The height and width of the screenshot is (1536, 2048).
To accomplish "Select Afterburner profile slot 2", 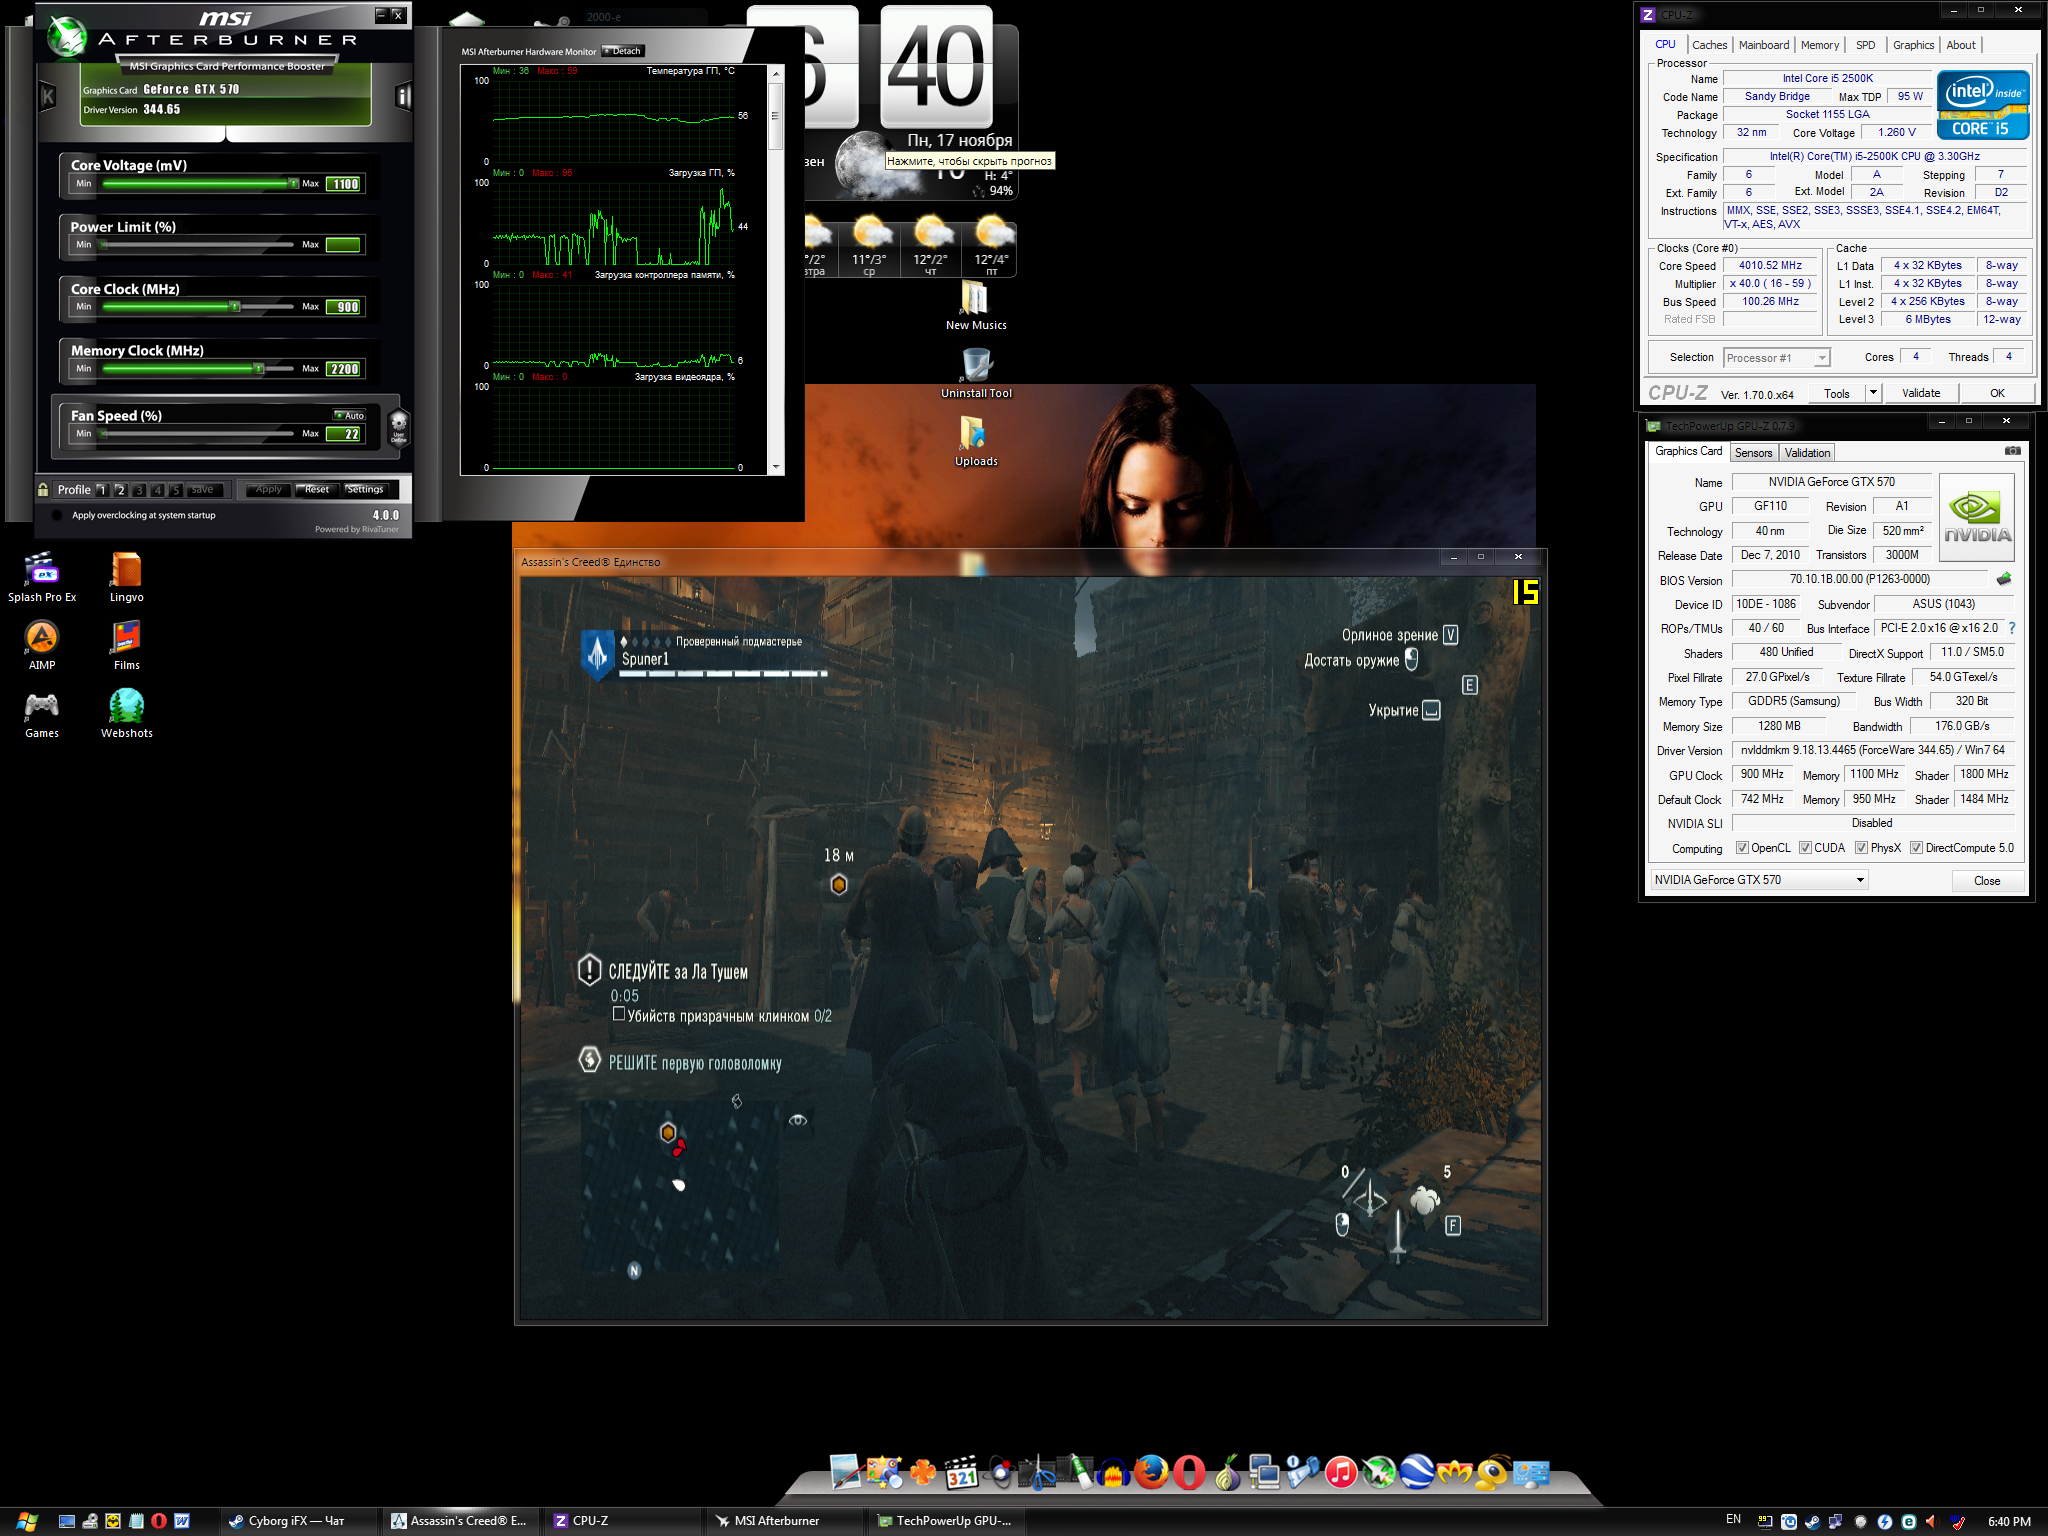I will point(121,490).
